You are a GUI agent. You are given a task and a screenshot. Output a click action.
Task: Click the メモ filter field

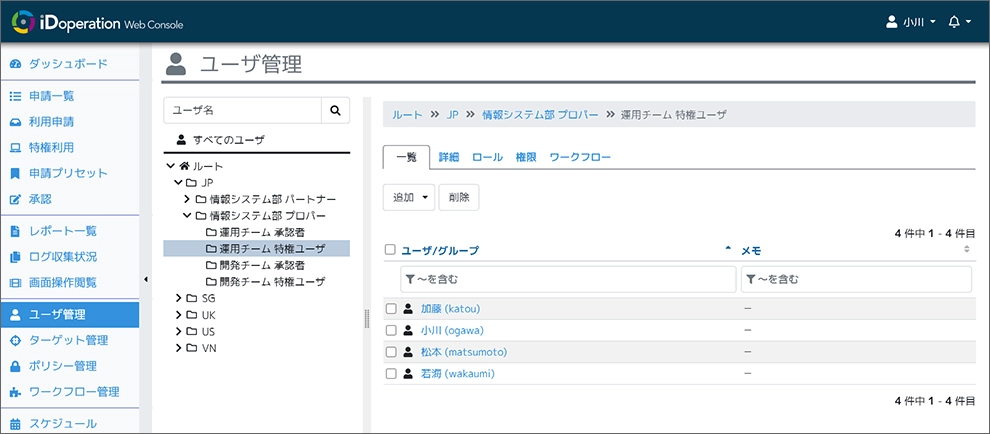856,279
